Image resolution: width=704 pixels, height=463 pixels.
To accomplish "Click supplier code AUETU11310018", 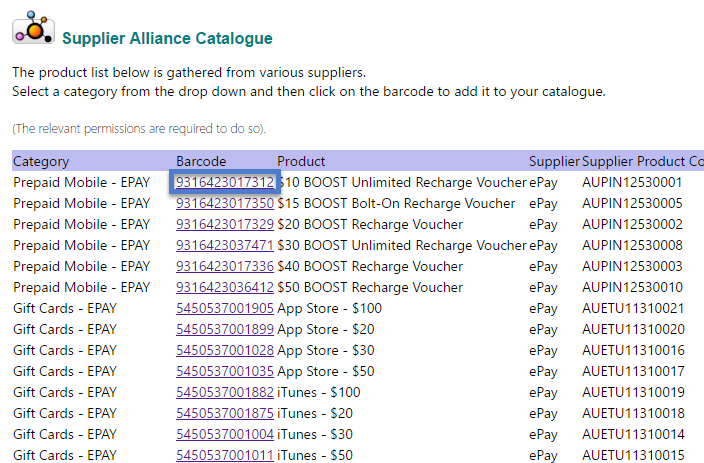I will pos(633,413).
